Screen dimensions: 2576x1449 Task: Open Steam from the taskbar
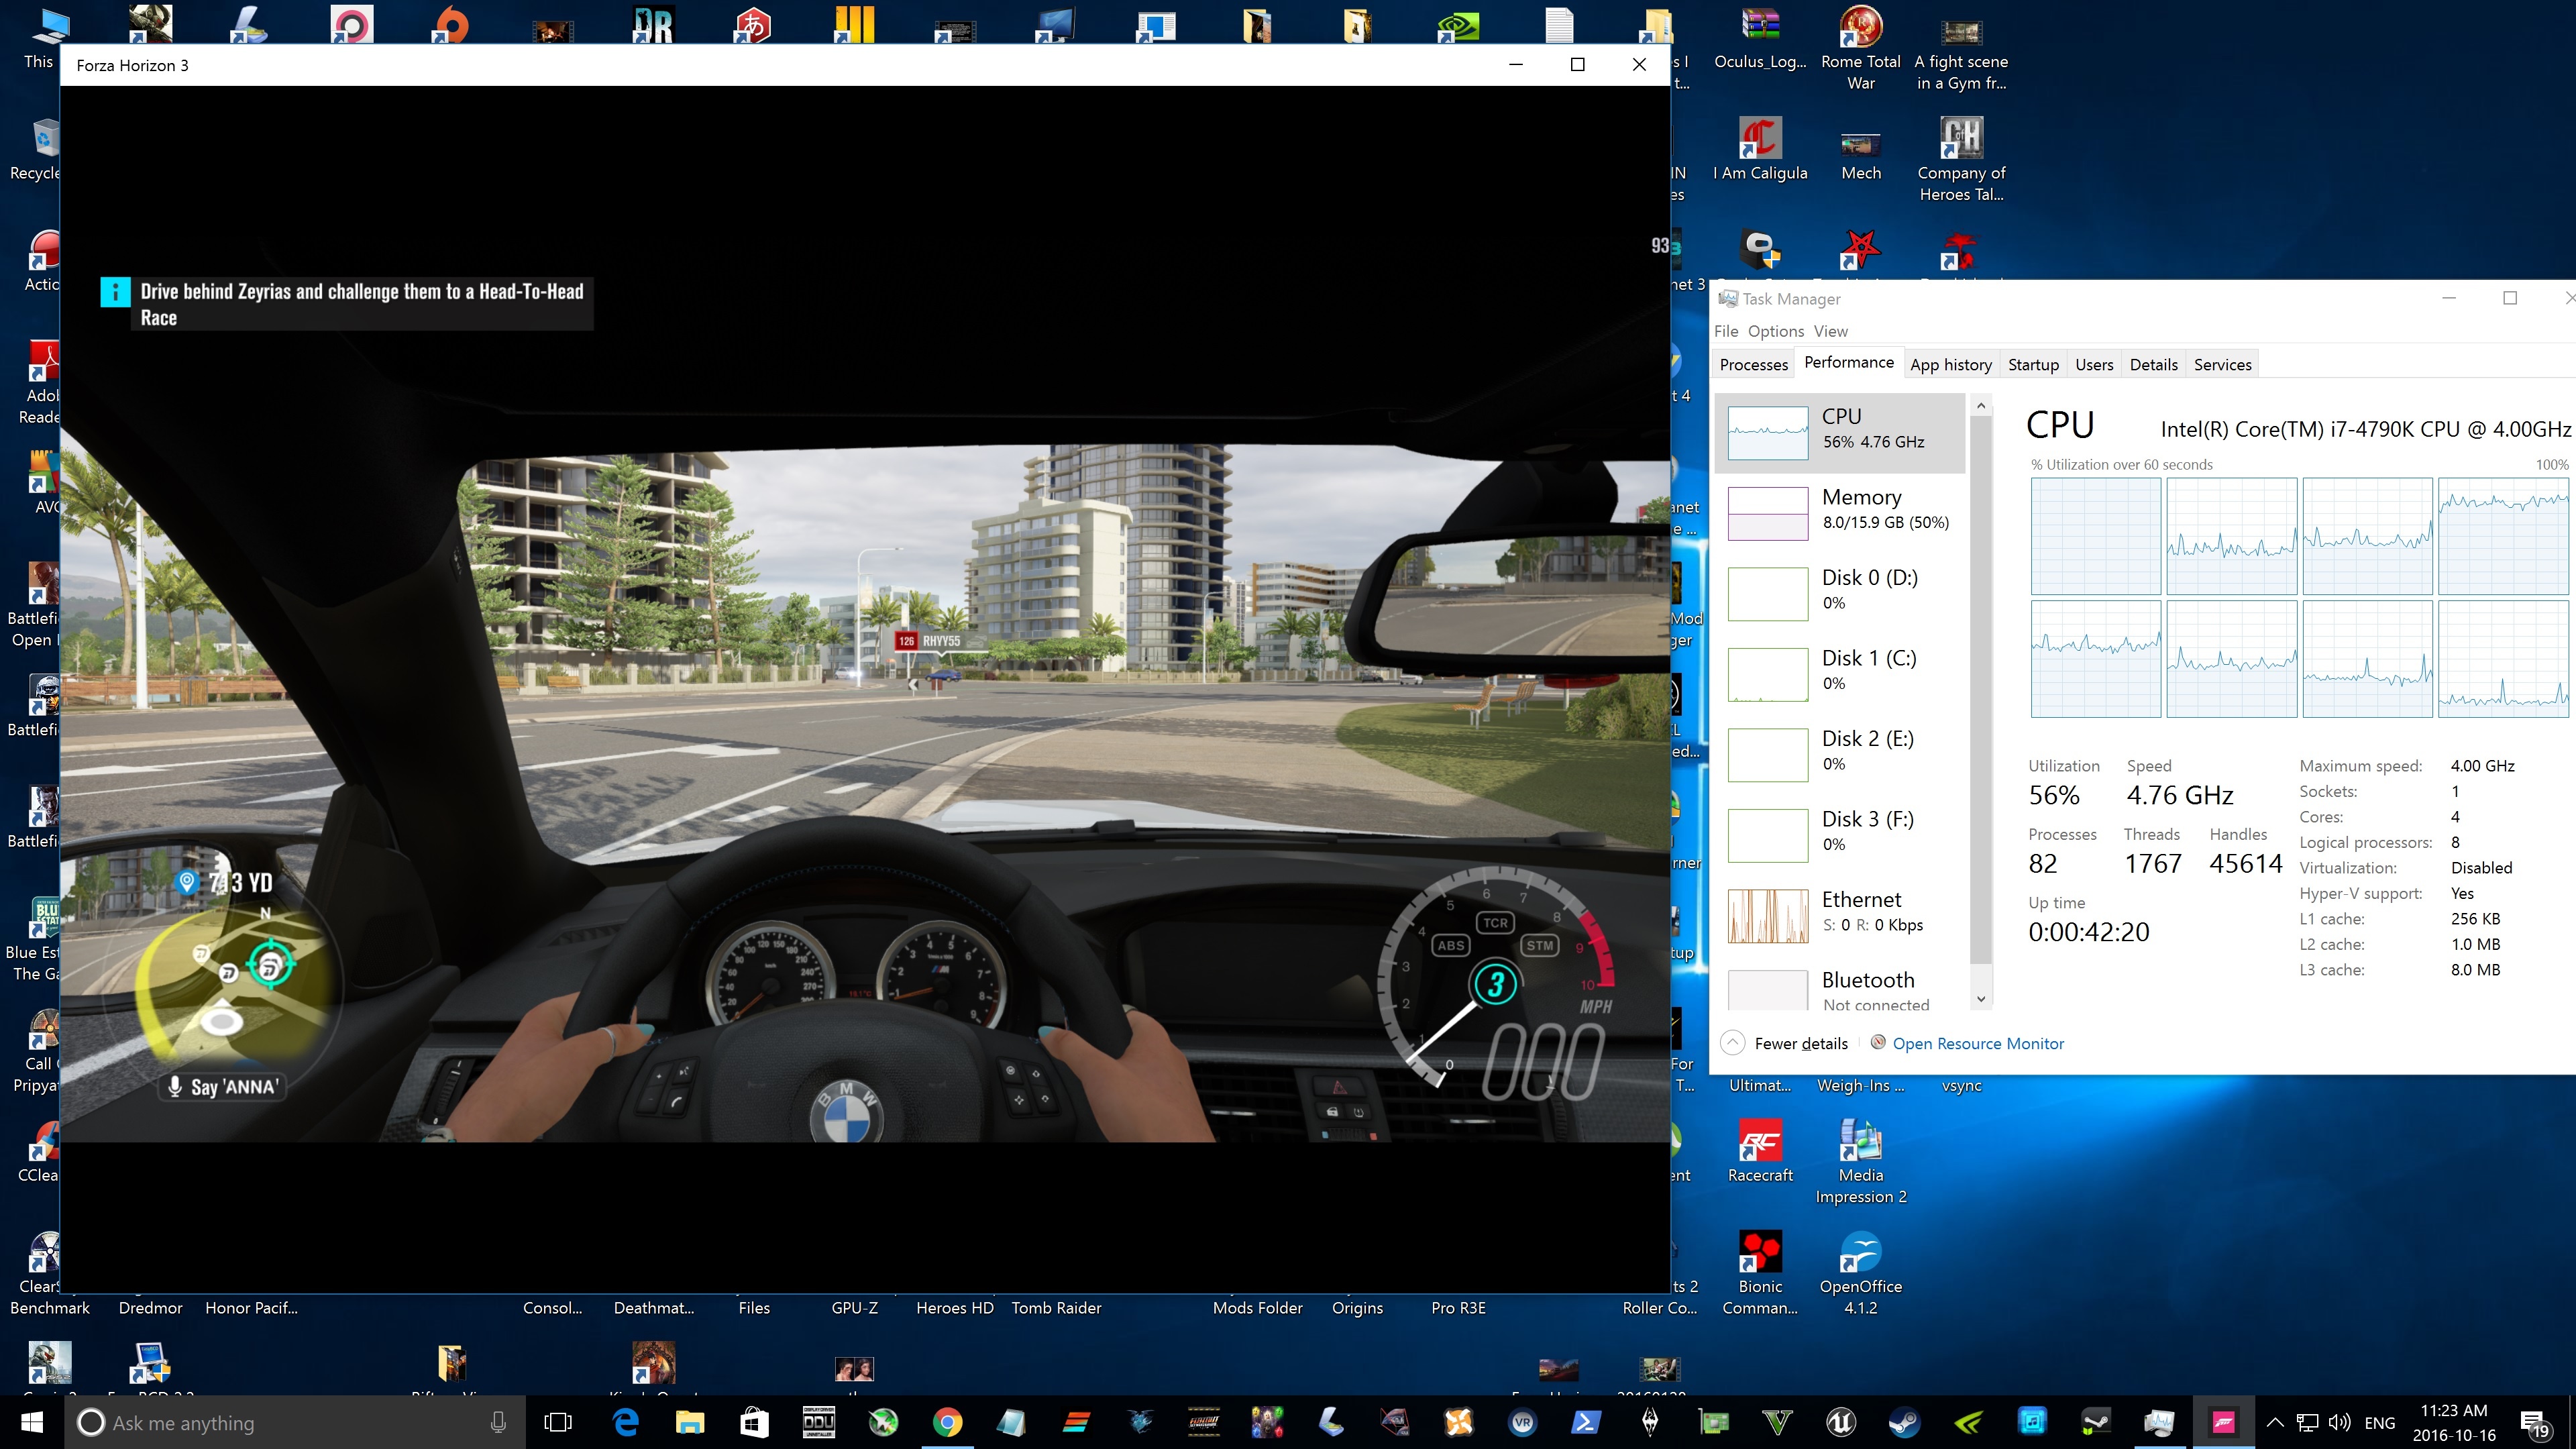click(x=1904, y=1422)
